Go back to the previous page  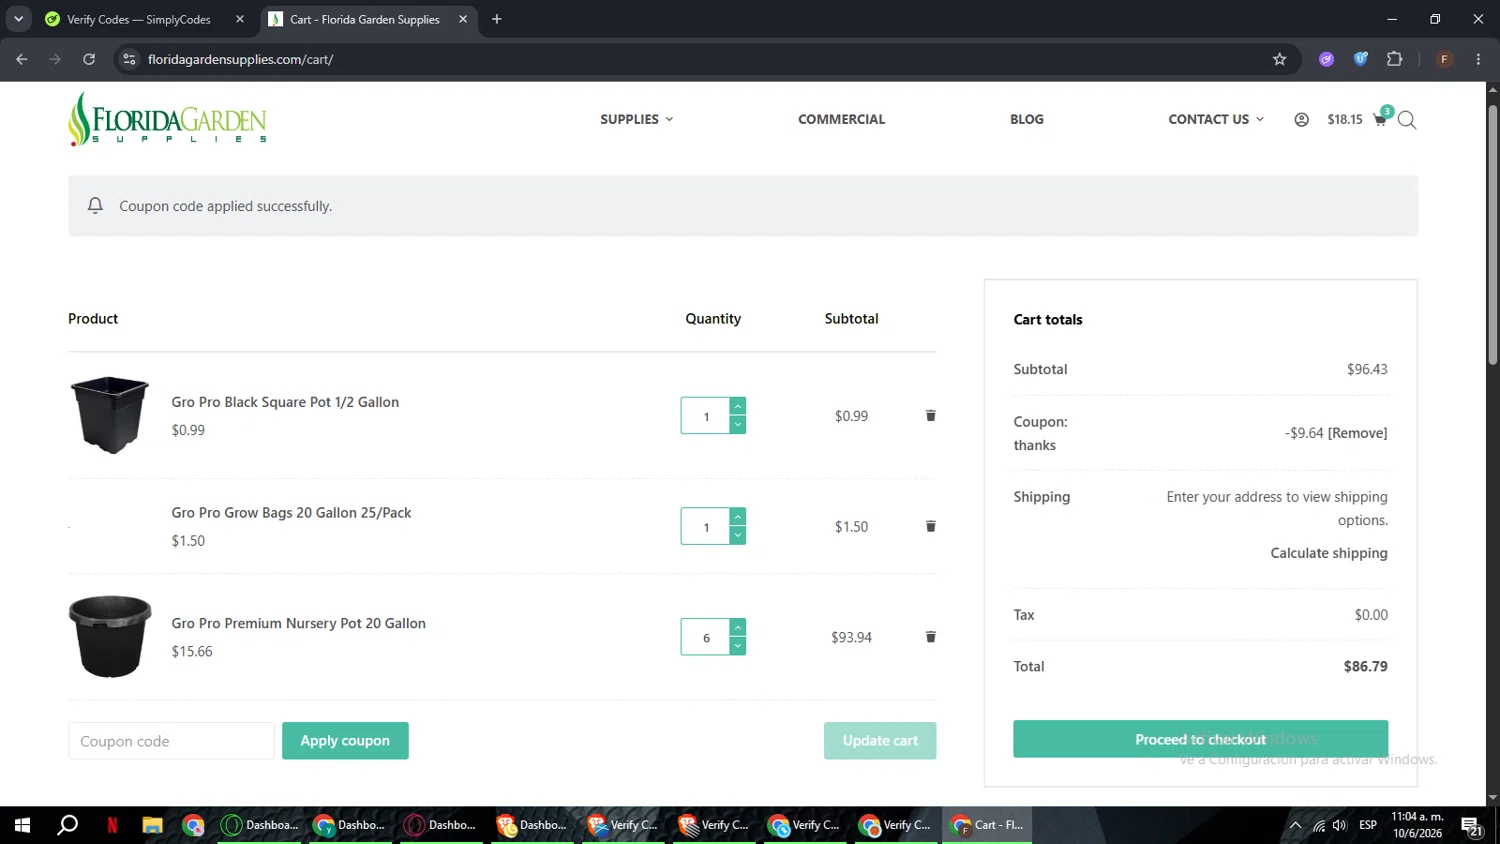(22, 59)
